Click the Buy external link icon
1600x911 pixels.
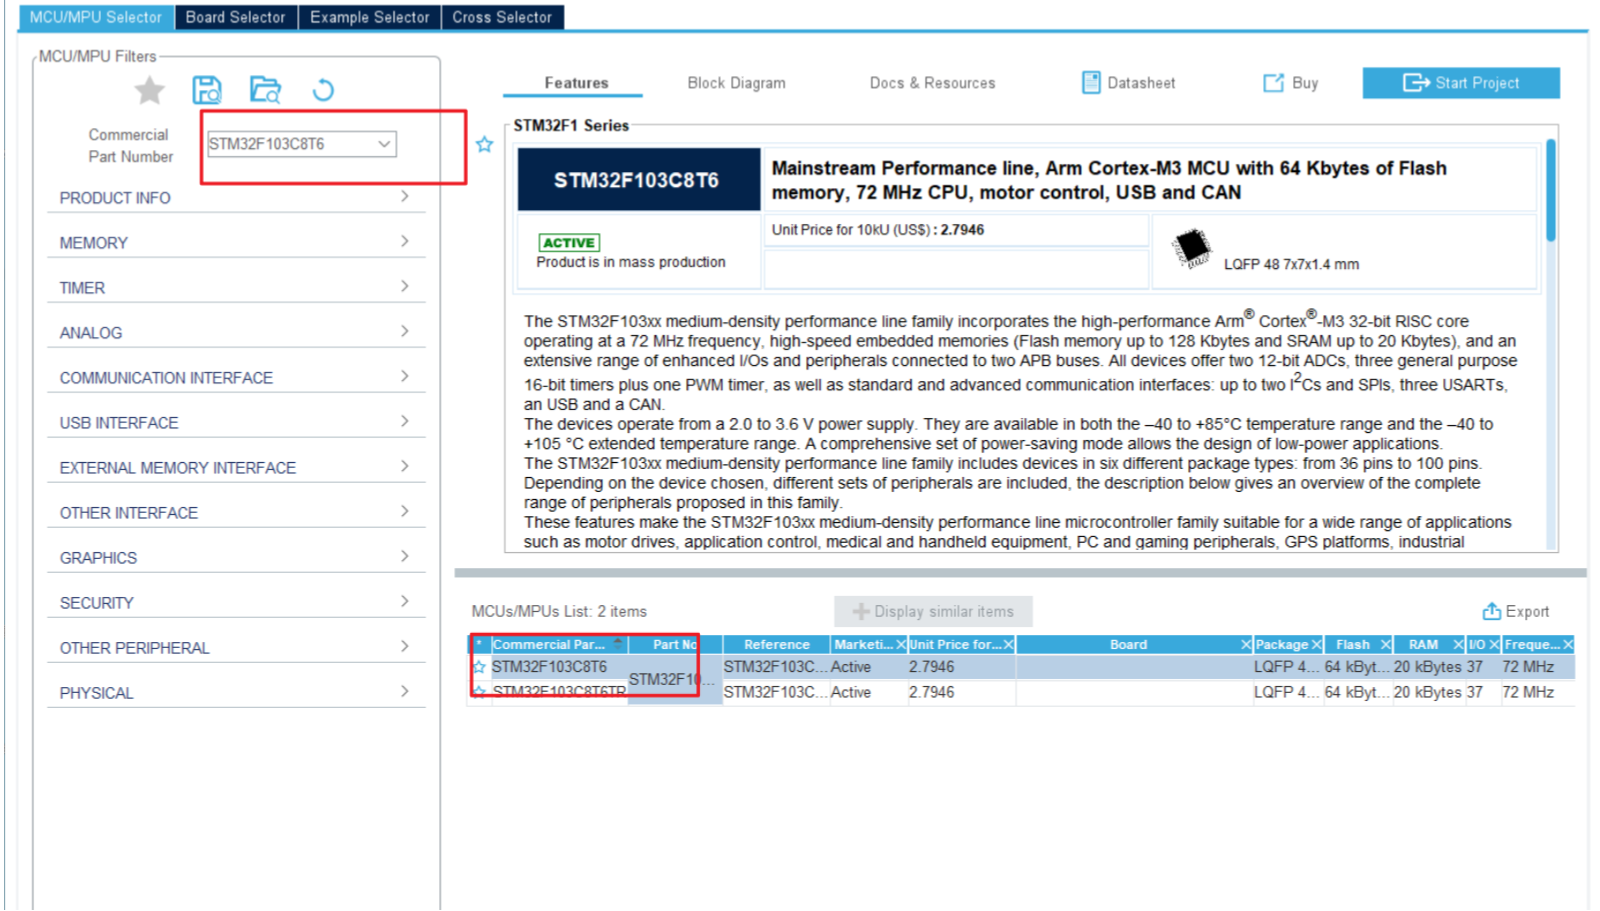pyautogui.click(x=1273, y=83)
